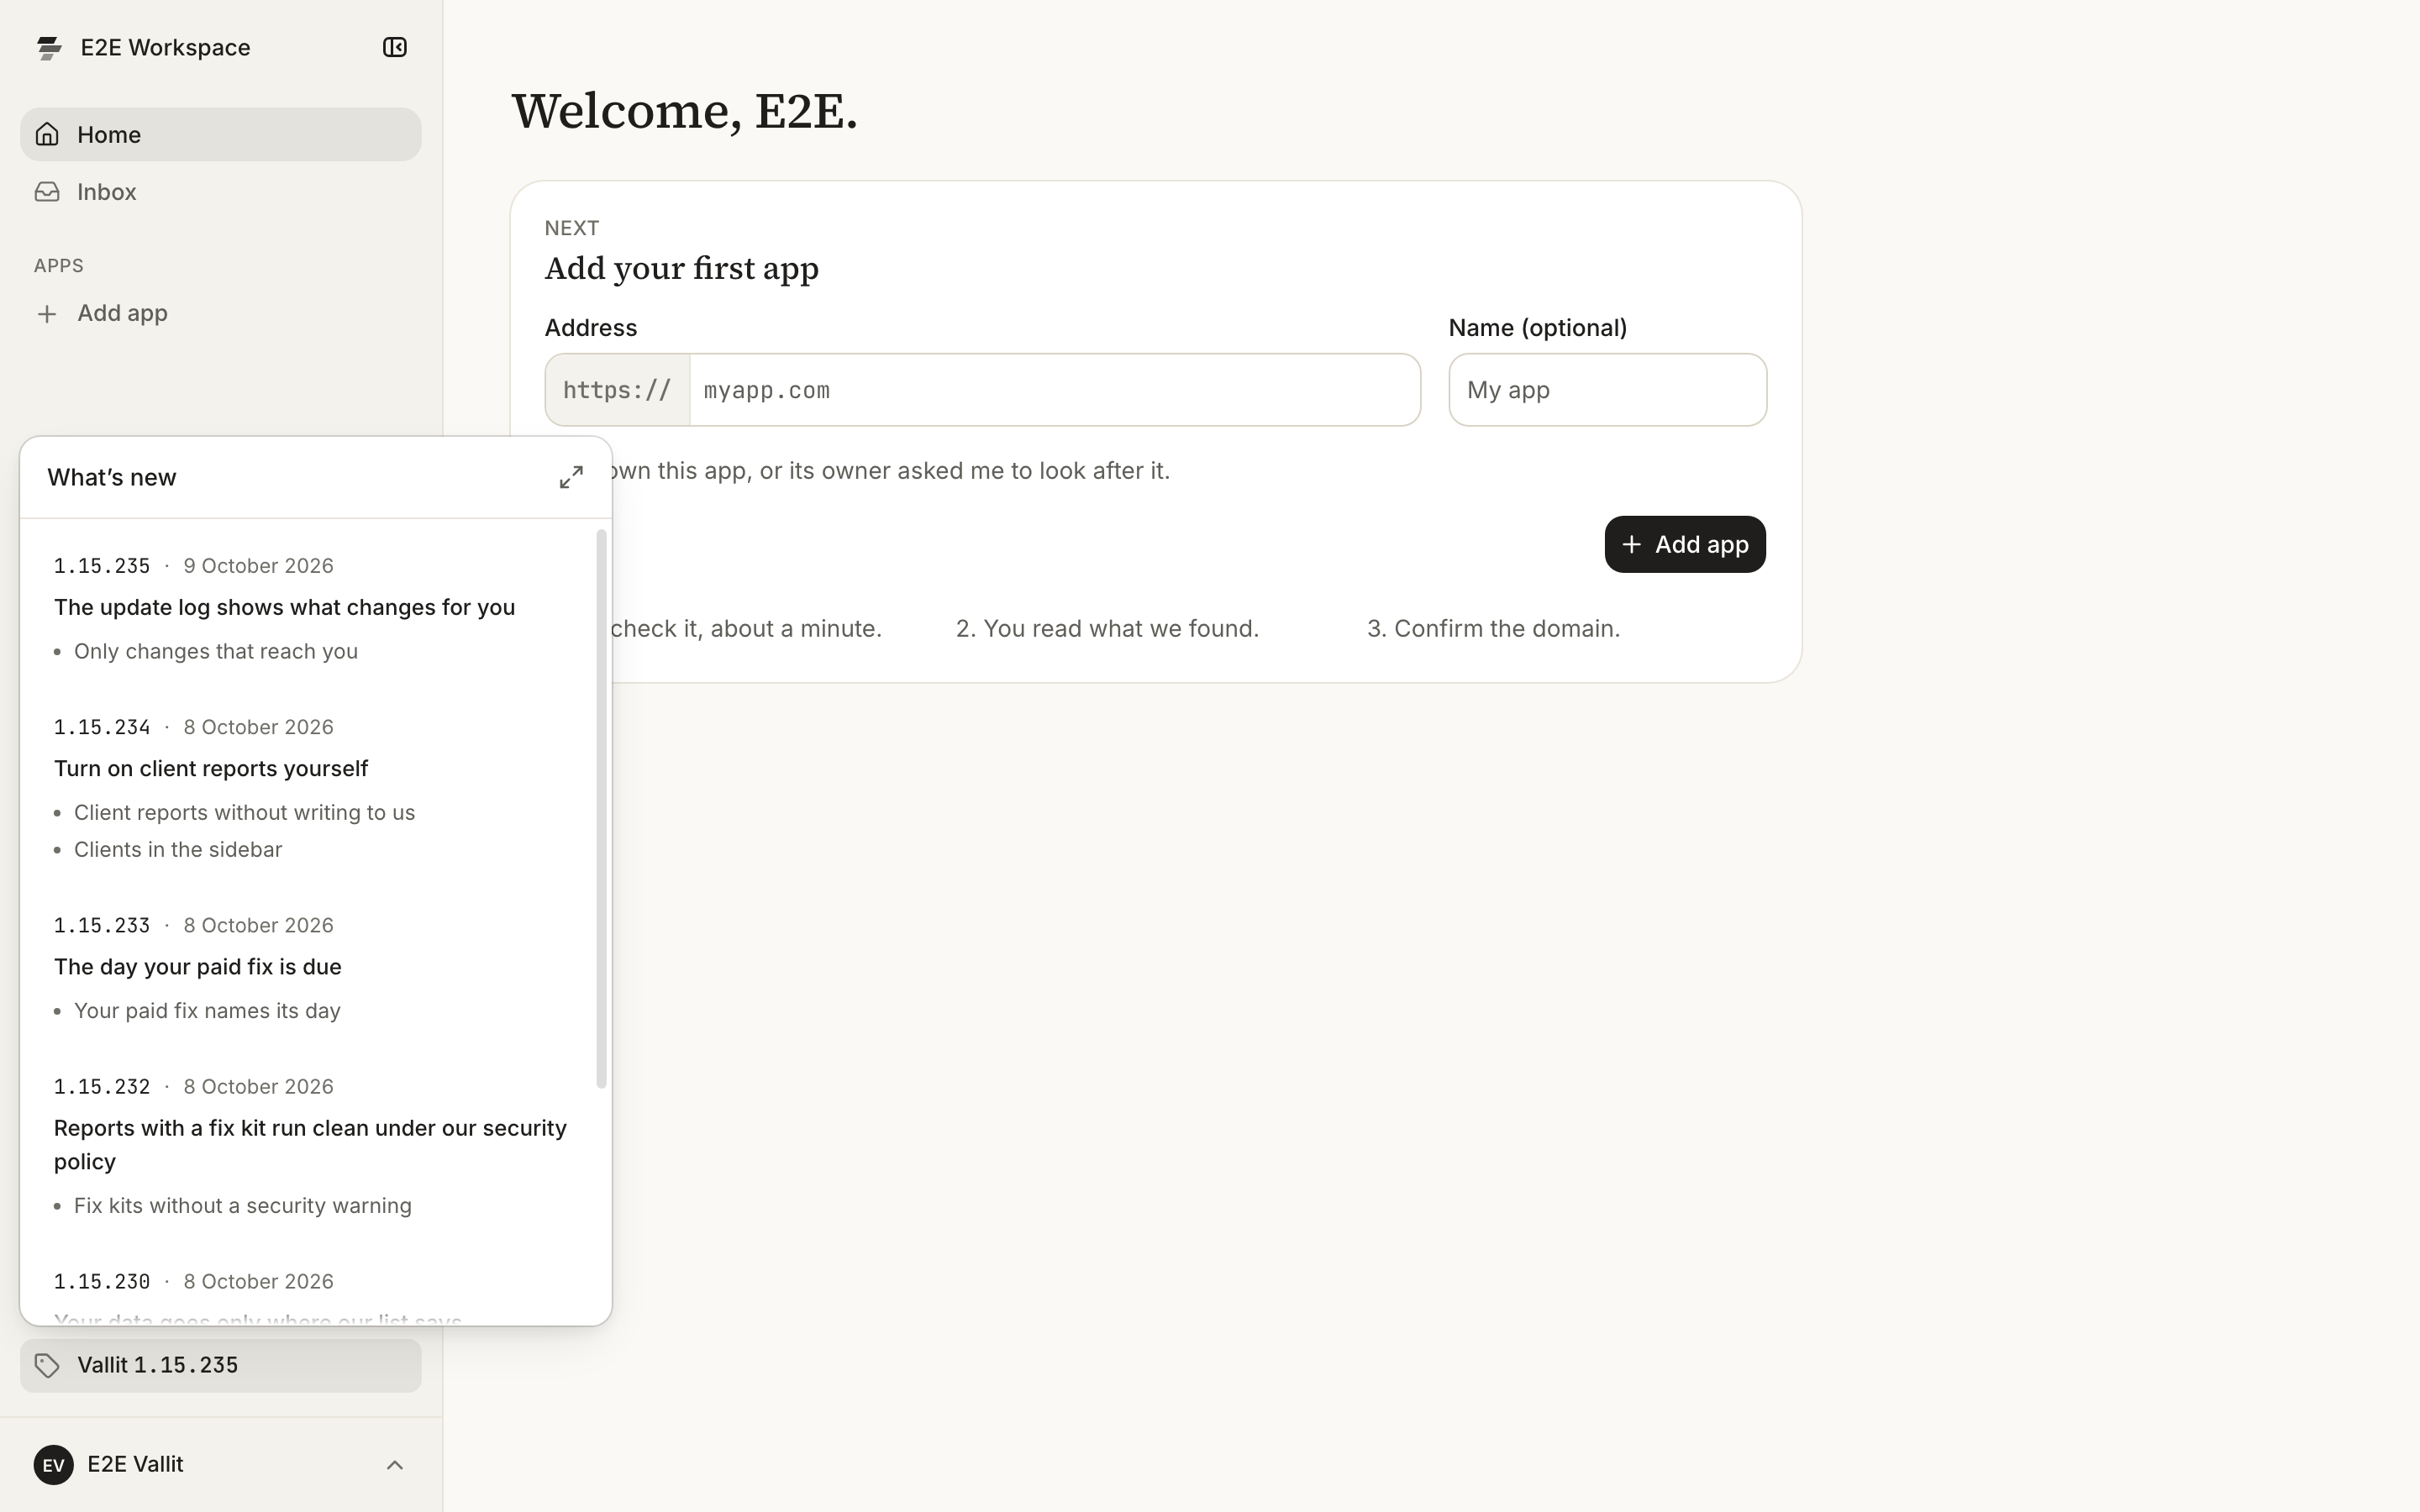Viewport: 2420px width, 1512px height.
Task: Click "Reports with a fix kit run clean" entry
Action: tap(310, 1145)
